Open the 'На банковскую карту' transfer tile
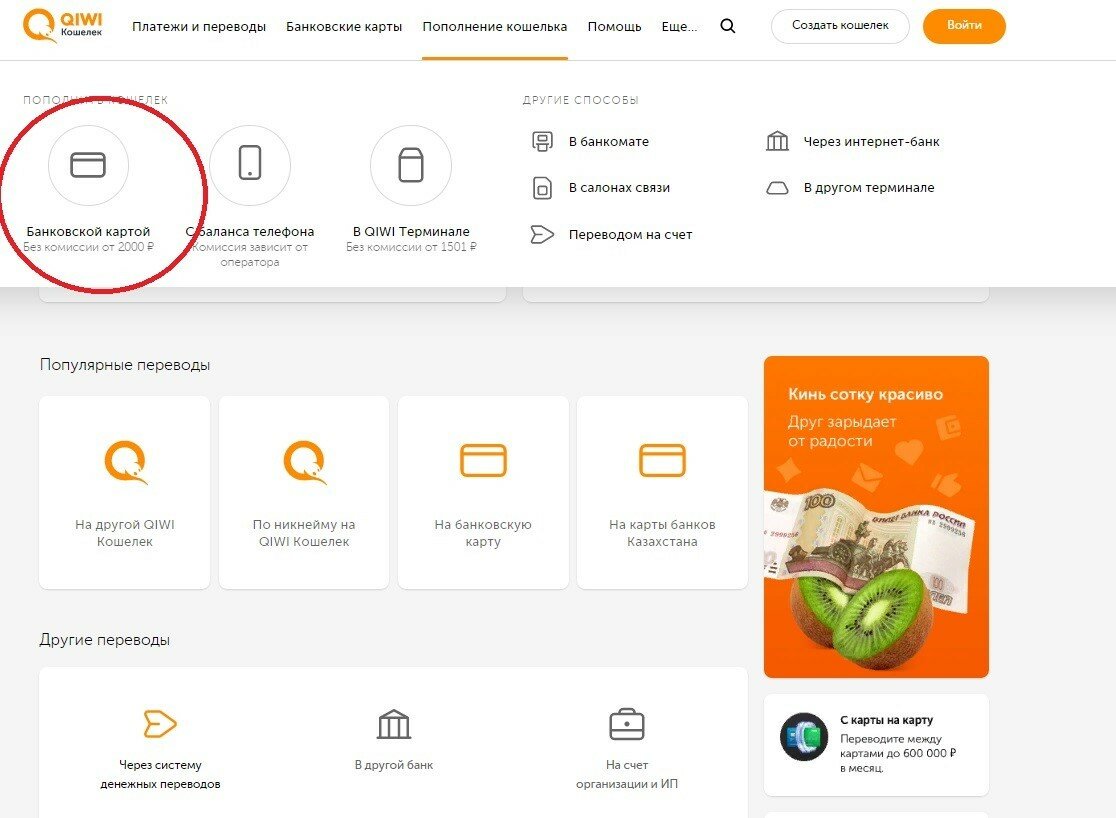 [x=483, y=492]
